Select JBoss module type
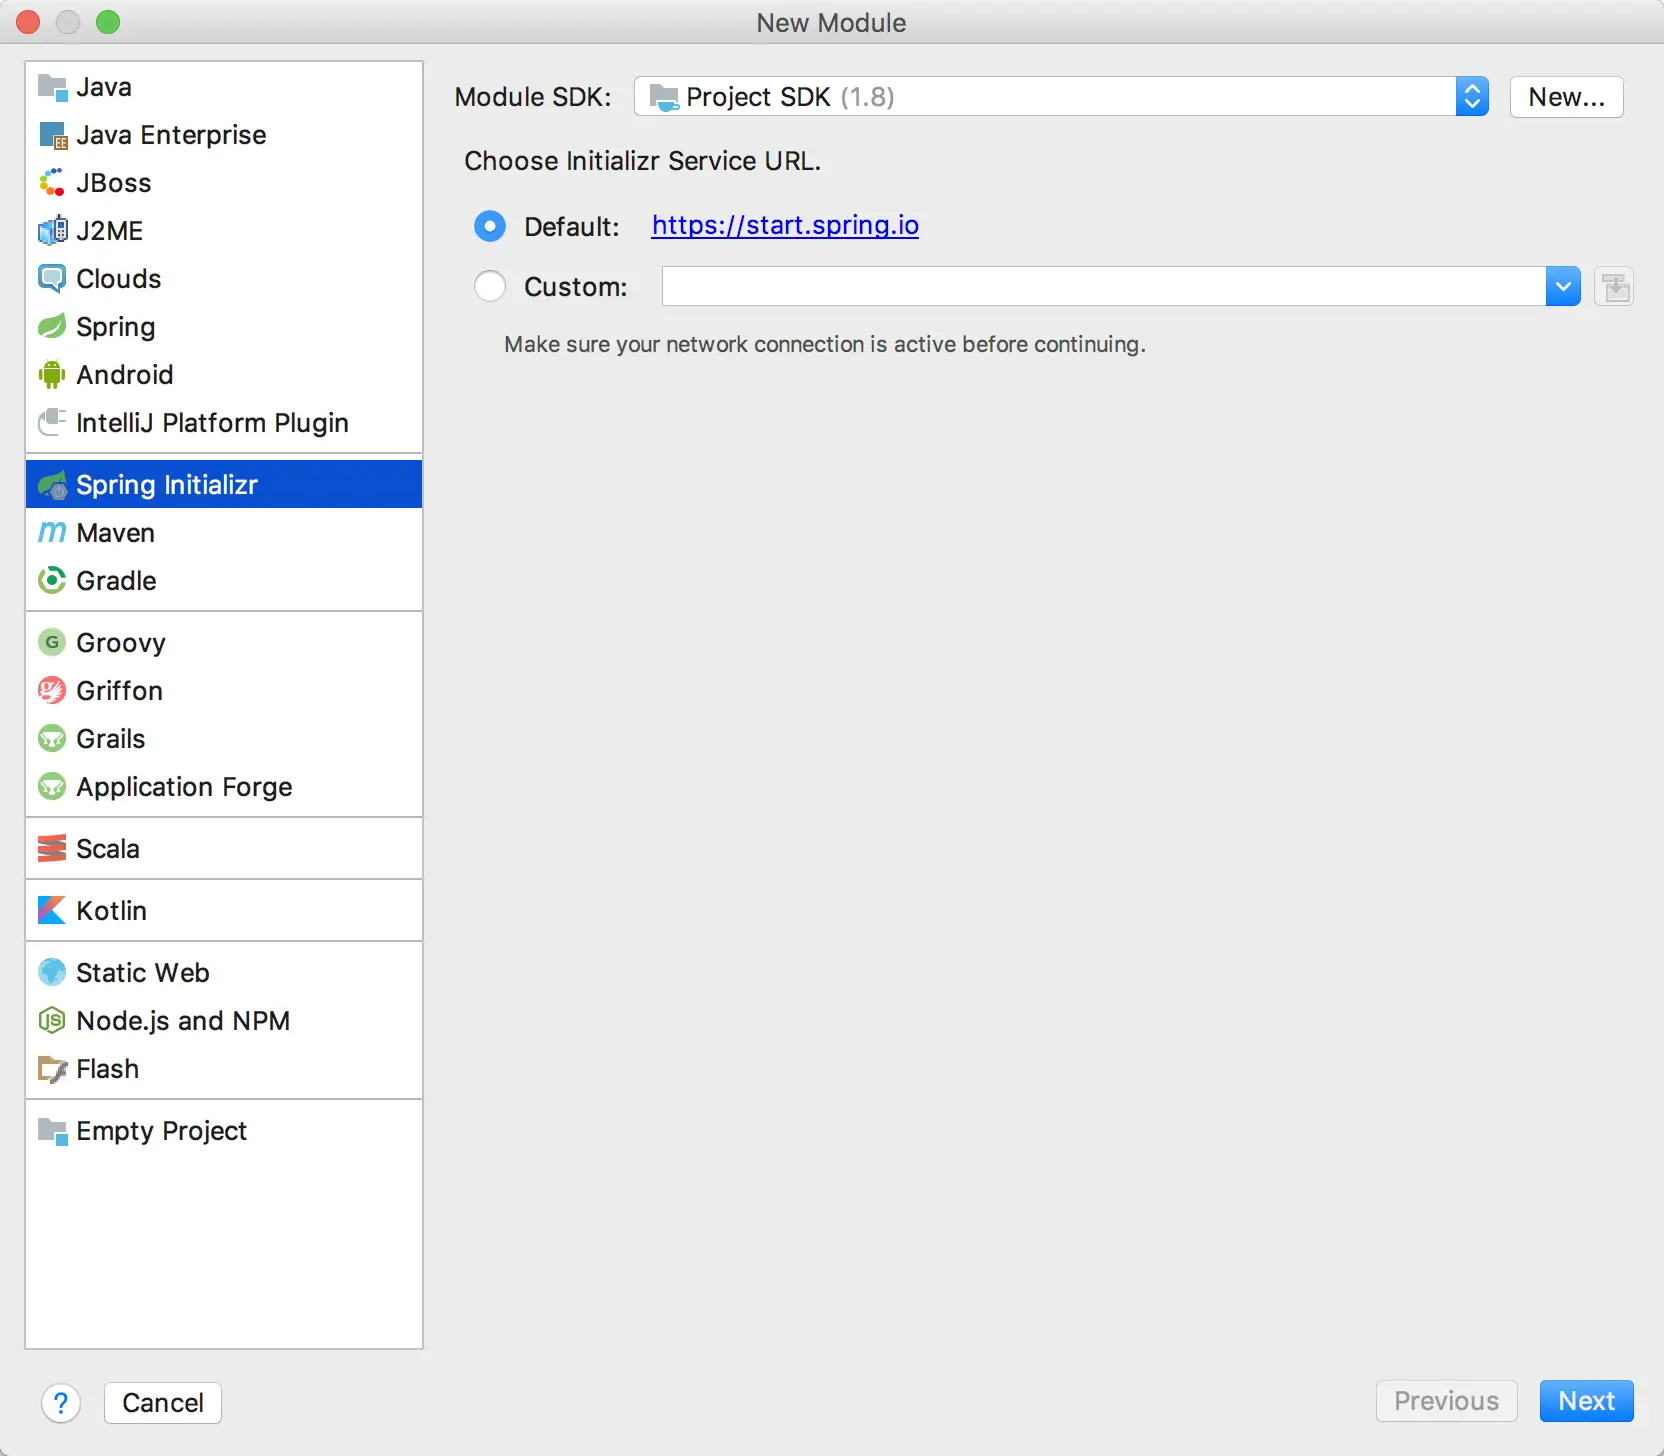Viewport: 1664px width, 1456px height. 224,183
